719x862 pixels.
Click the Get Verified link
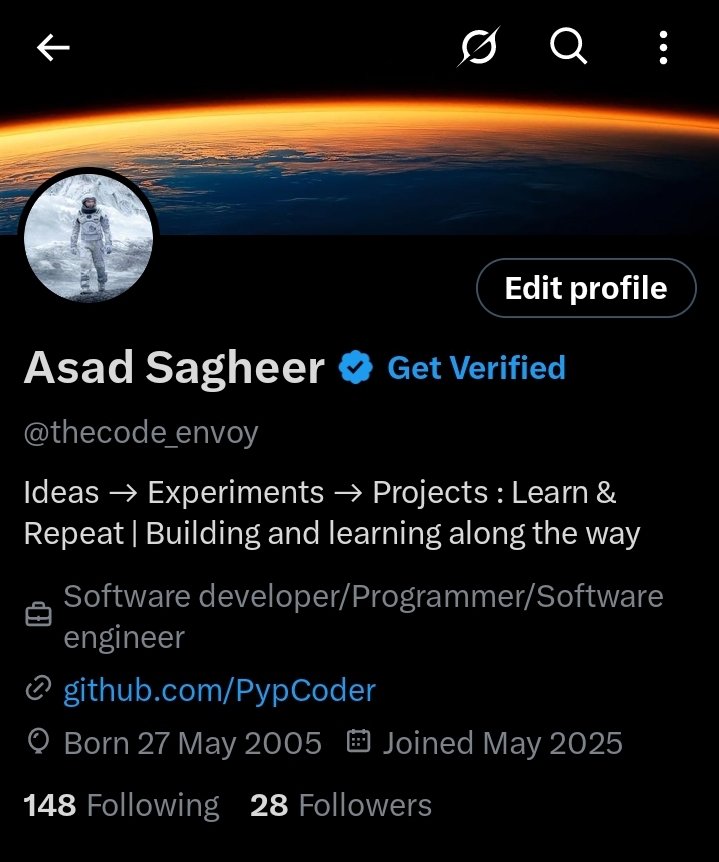[477, 367]
